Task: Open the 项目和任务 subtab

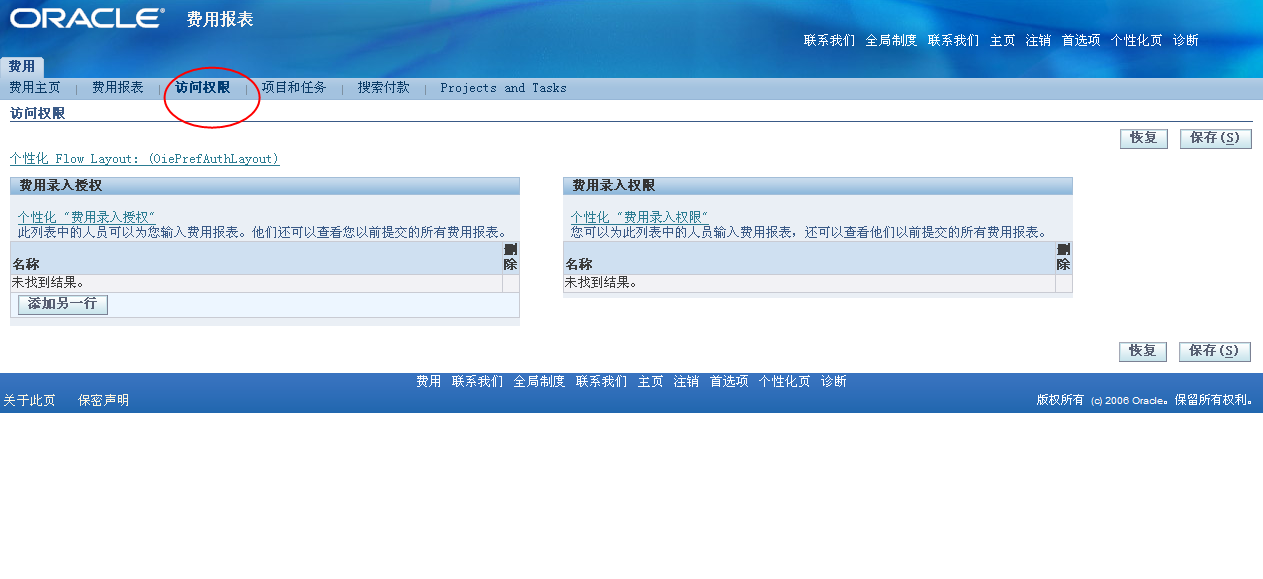Action: tap(293, 88)
